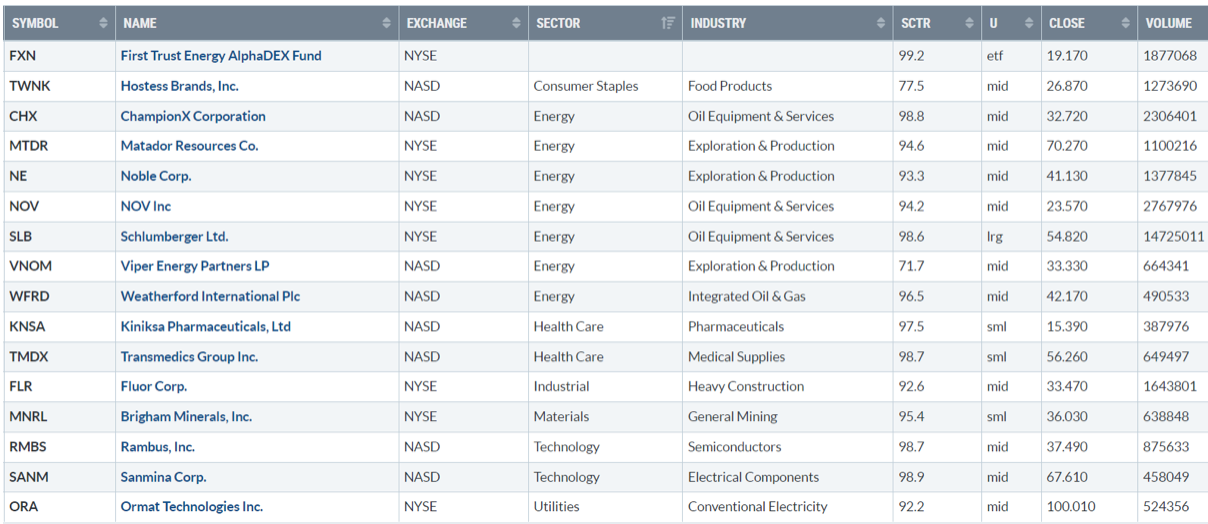The image size is (1208, 524).
Task: Select the Semiconductors industry cell
Action: pyautogui.click(x=734, y=447)
